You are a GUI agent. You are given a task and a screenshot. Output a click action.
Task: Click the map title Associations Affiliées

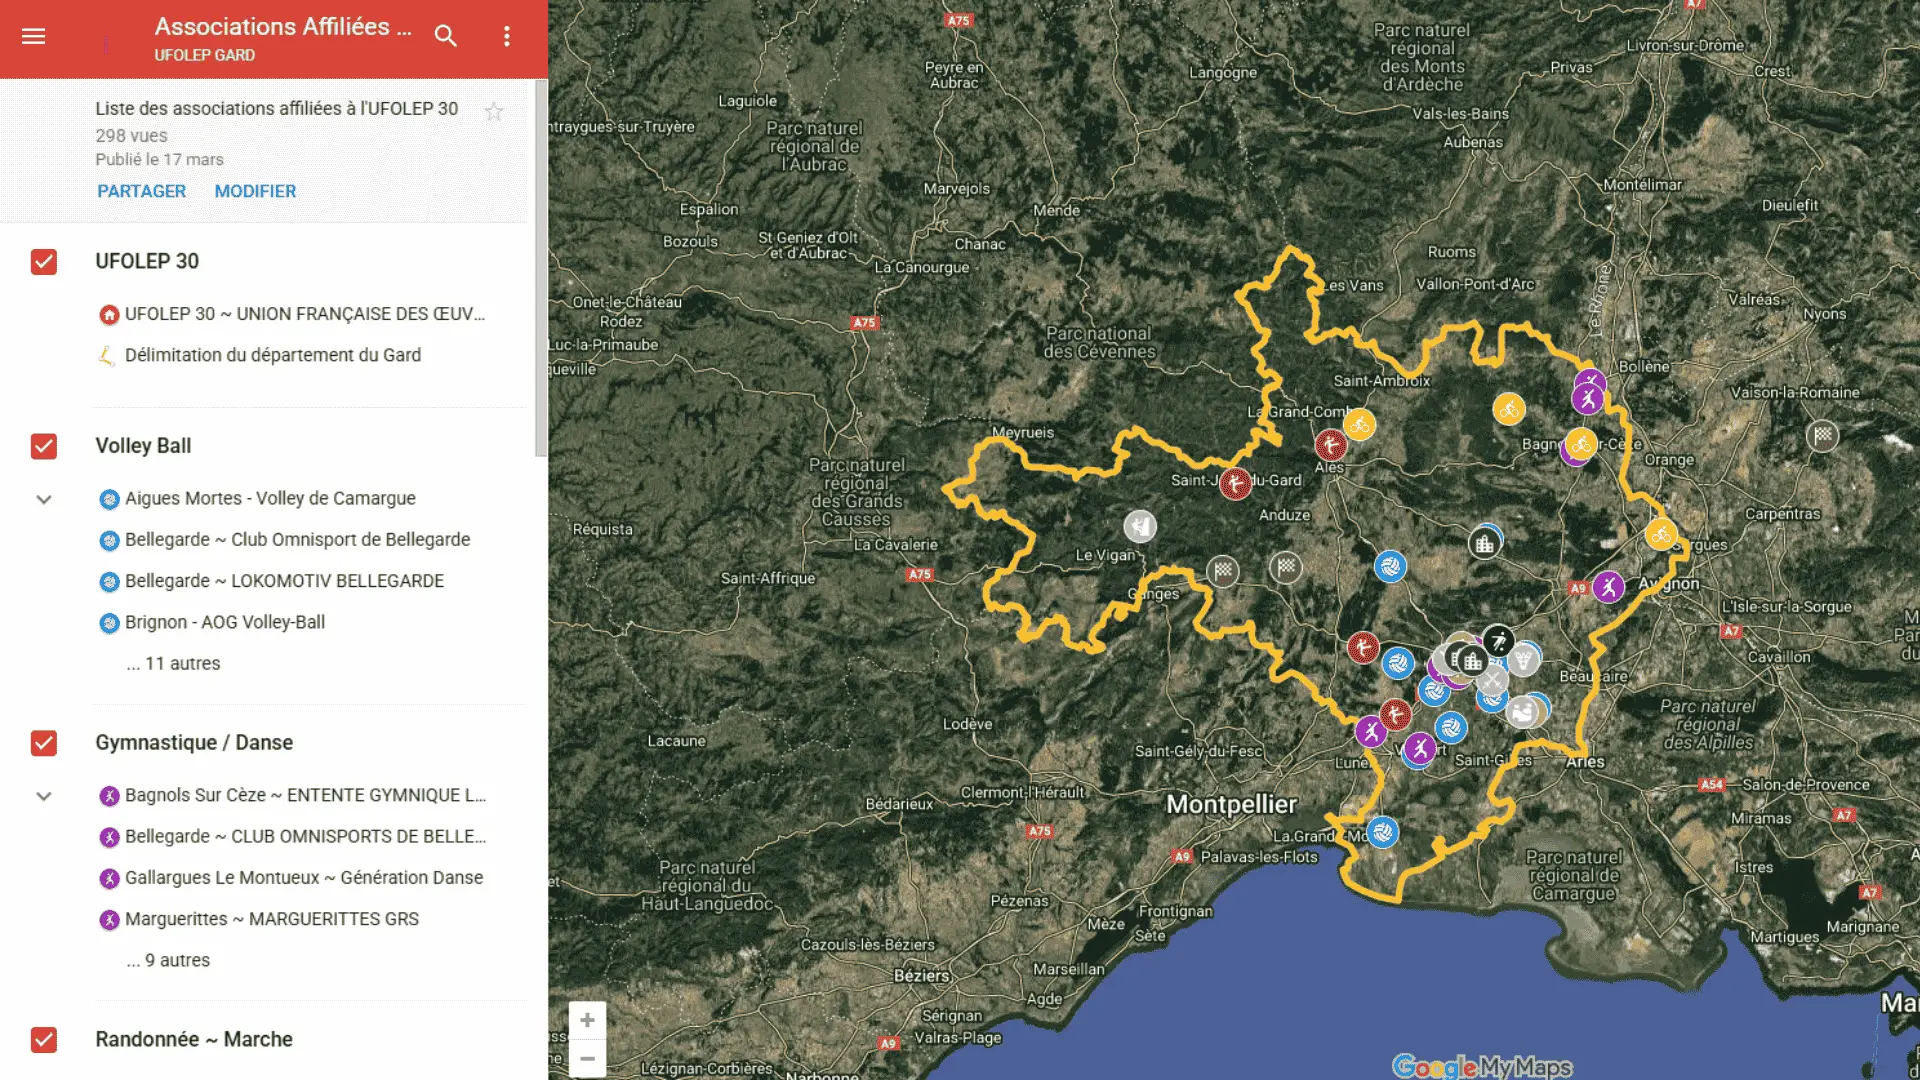click(283, 27)
